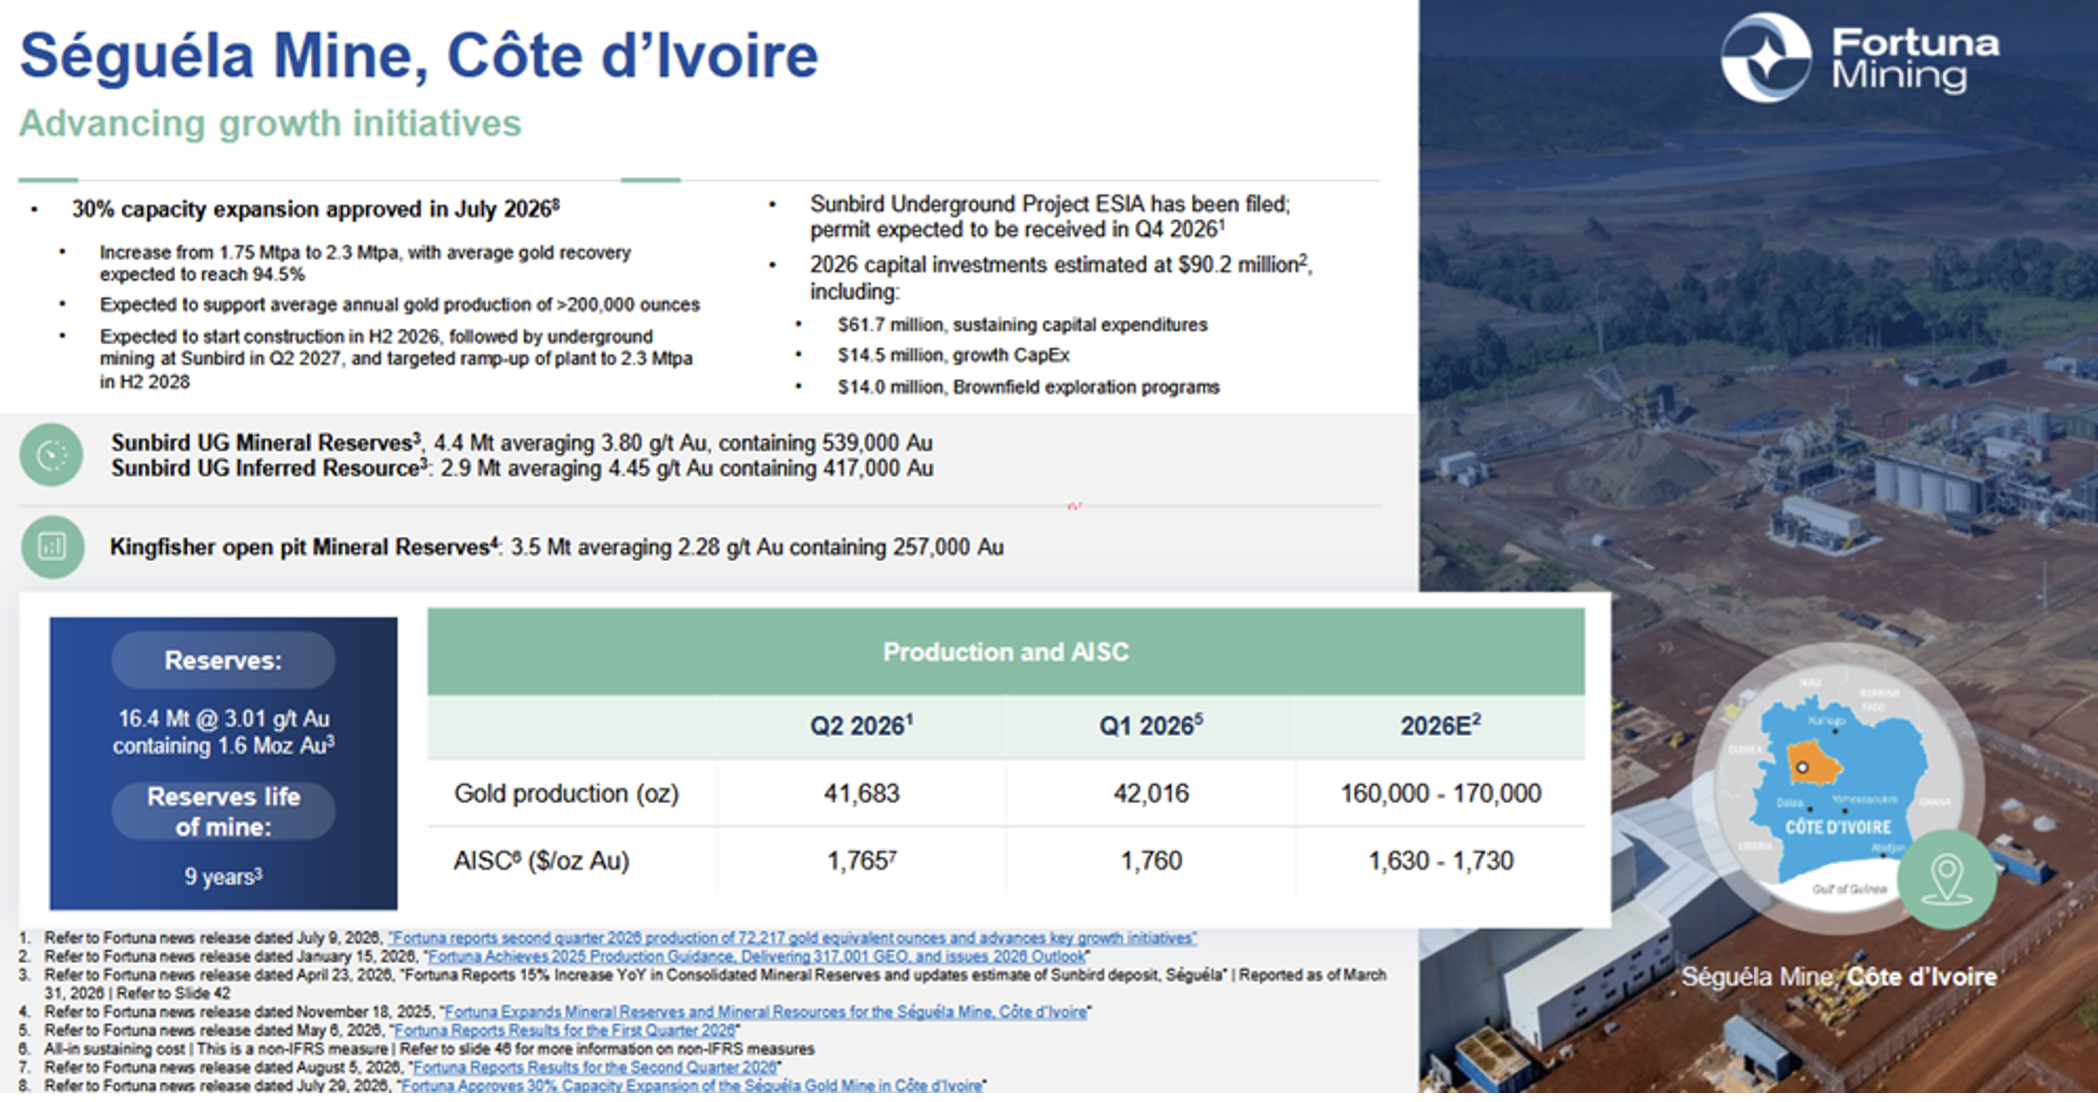
Task: Click the 30% capacity expansion approved heading
Action: click(x=315, y=209)
